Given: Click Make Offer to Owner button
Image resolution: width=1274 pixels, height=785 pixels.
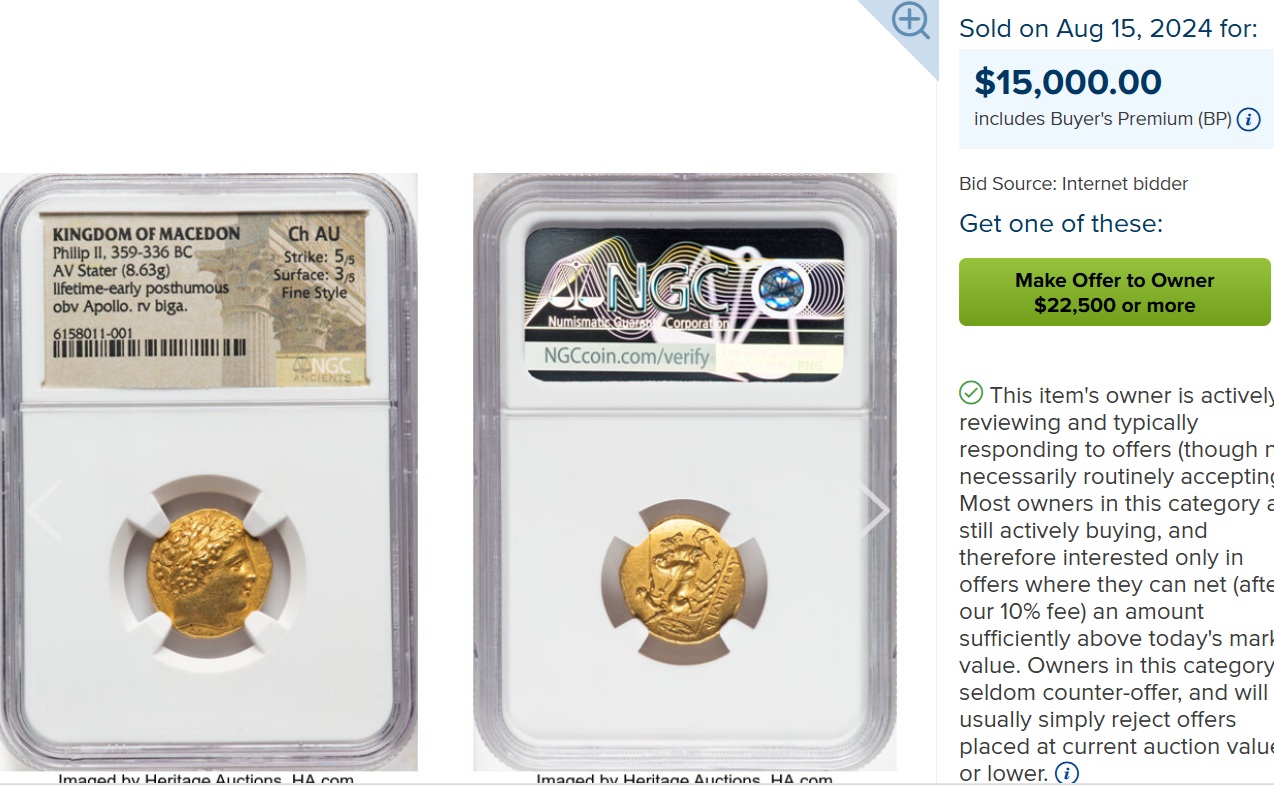Looking at the screenshot, I should click(1115, 292).
